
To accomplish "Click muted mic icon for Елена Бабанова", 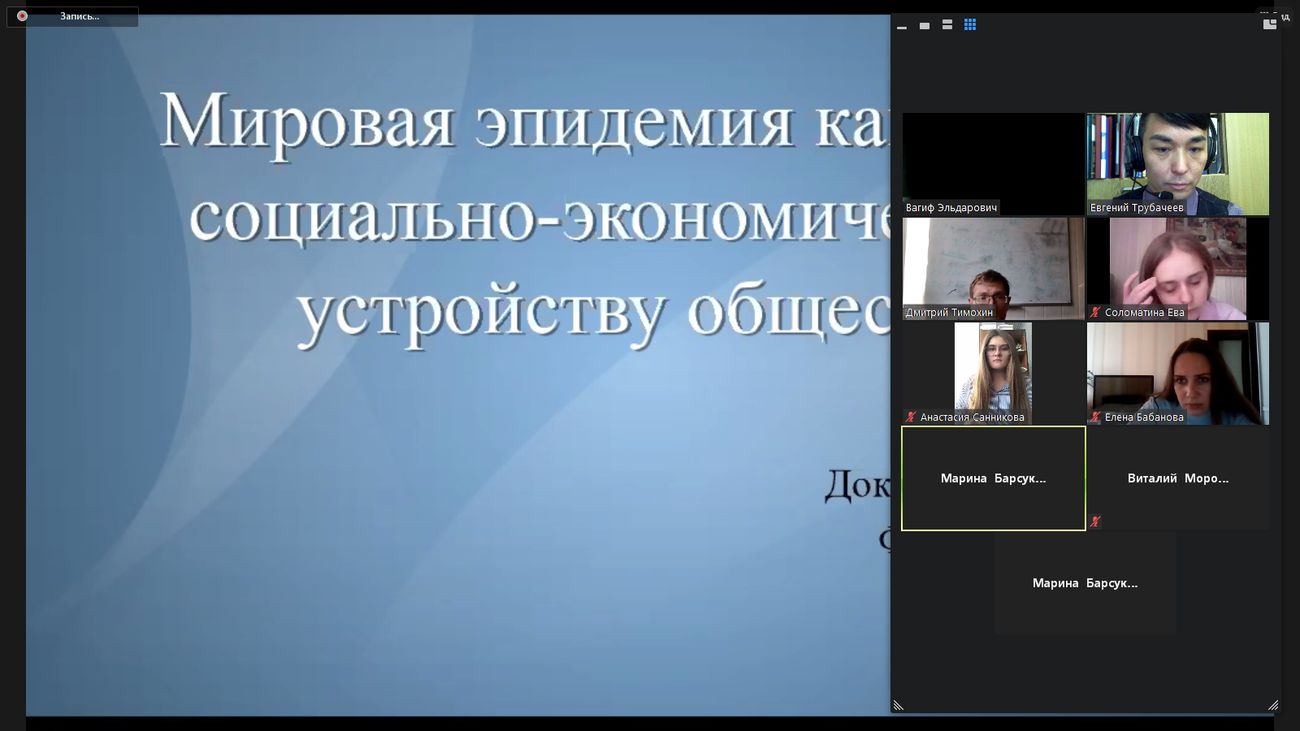I will [1096, 417].
